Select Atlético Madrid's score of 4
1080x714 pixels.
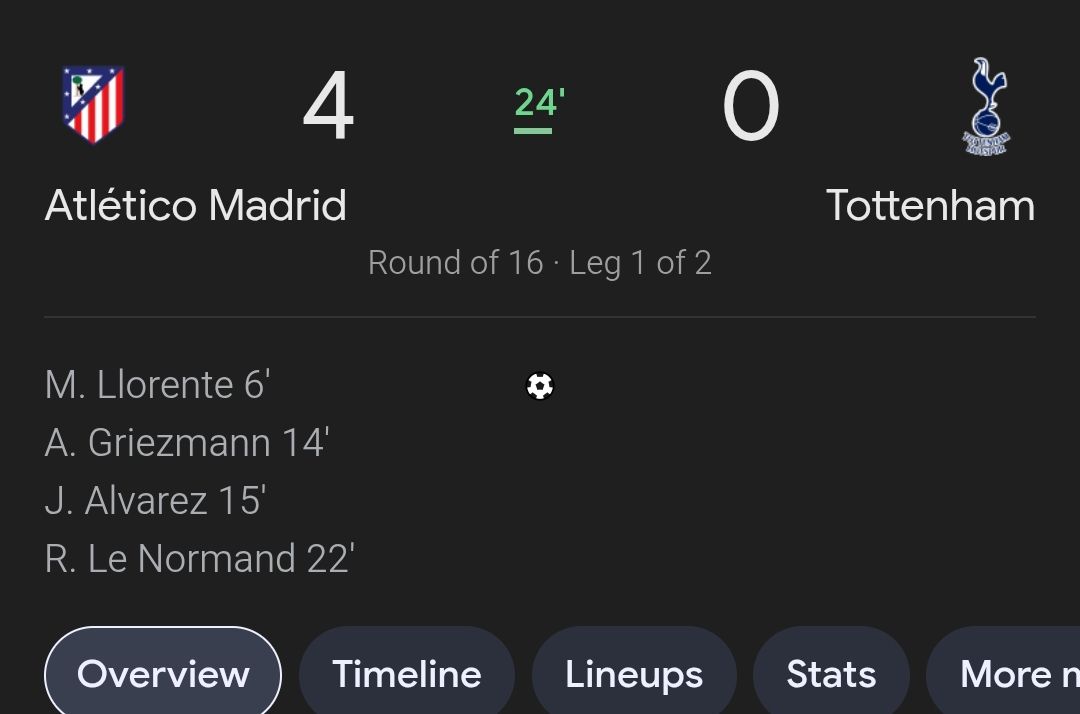pyautogui.click(x=328, y=107)
